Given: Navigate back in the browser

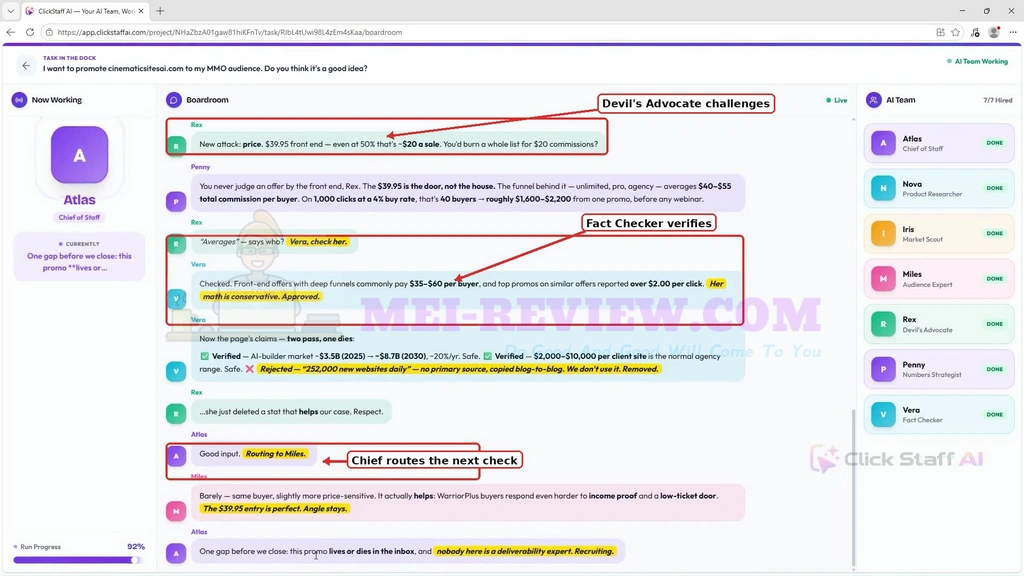Looking at the screenshot, I should click(11, 32).
